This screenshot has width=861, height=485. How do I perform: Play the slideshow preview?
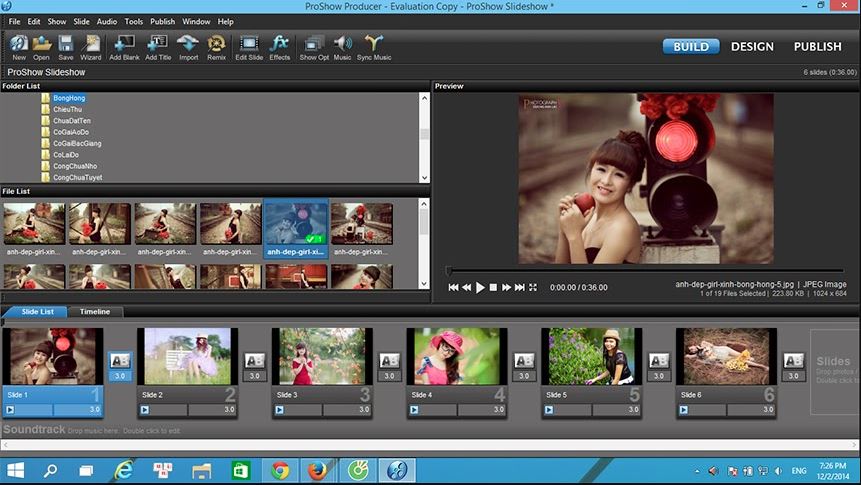(480, 287)
